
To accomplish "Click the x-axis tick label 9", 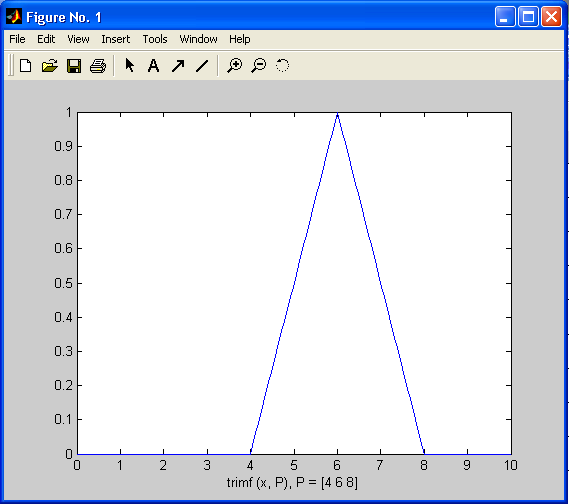I will [467, 465].
